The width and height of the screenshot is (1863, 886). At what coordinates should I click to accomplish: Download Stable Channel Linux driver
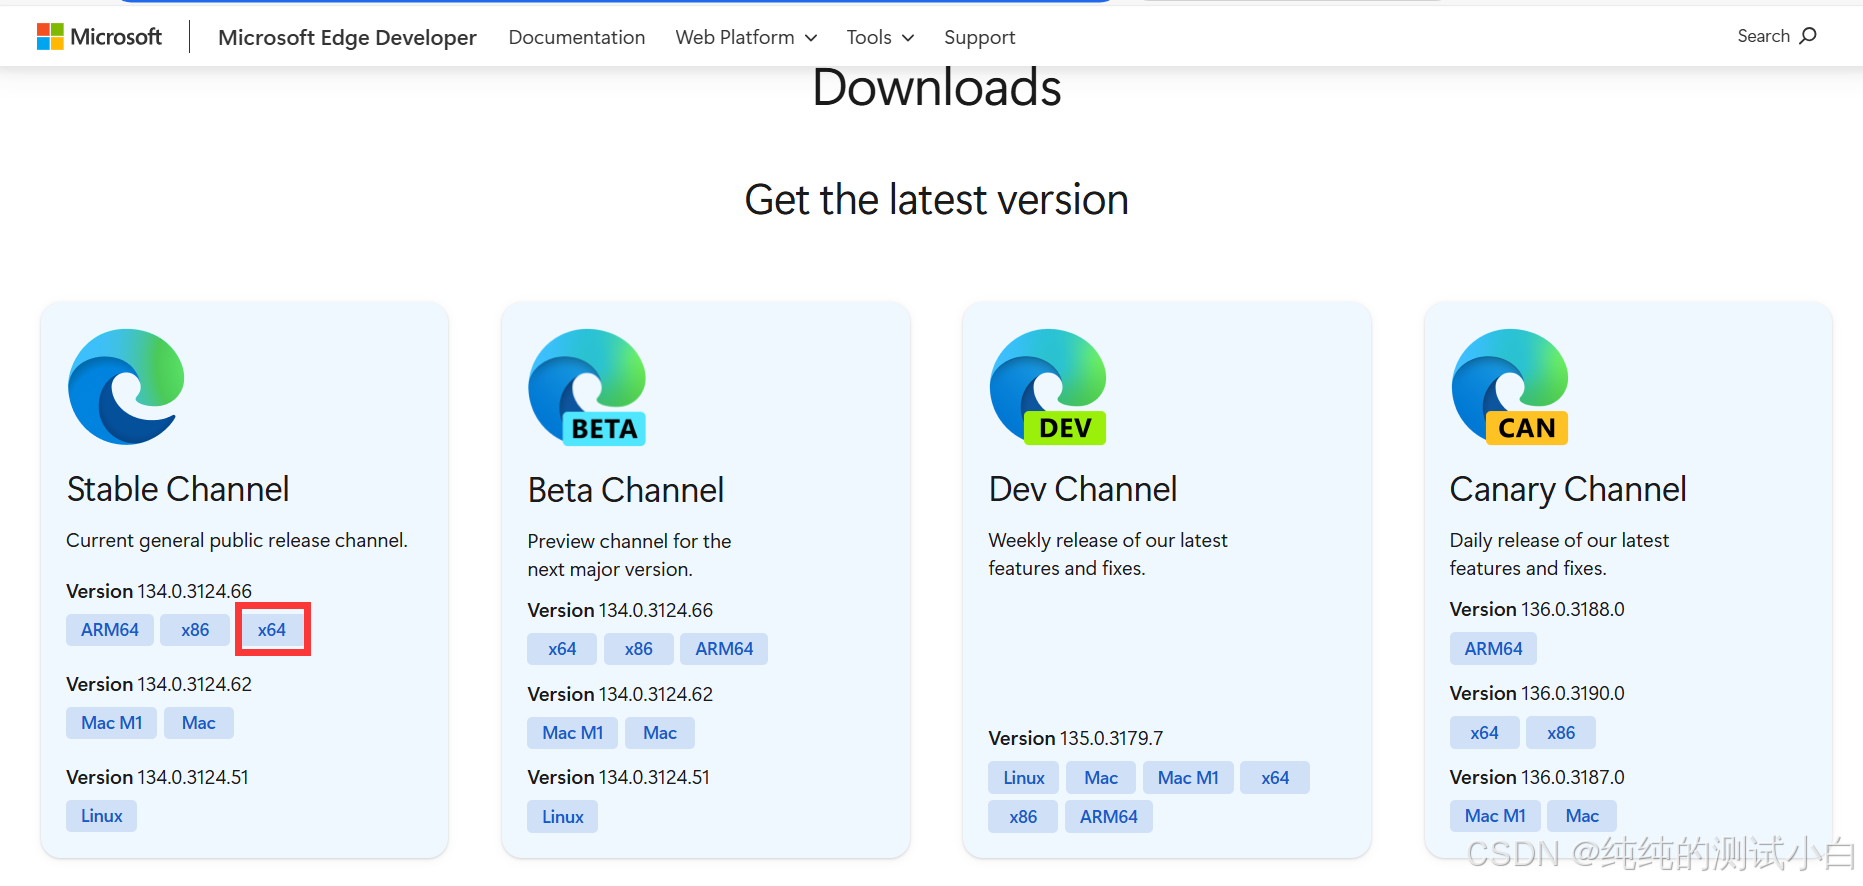pyautogui.click(x=102, y=816)
